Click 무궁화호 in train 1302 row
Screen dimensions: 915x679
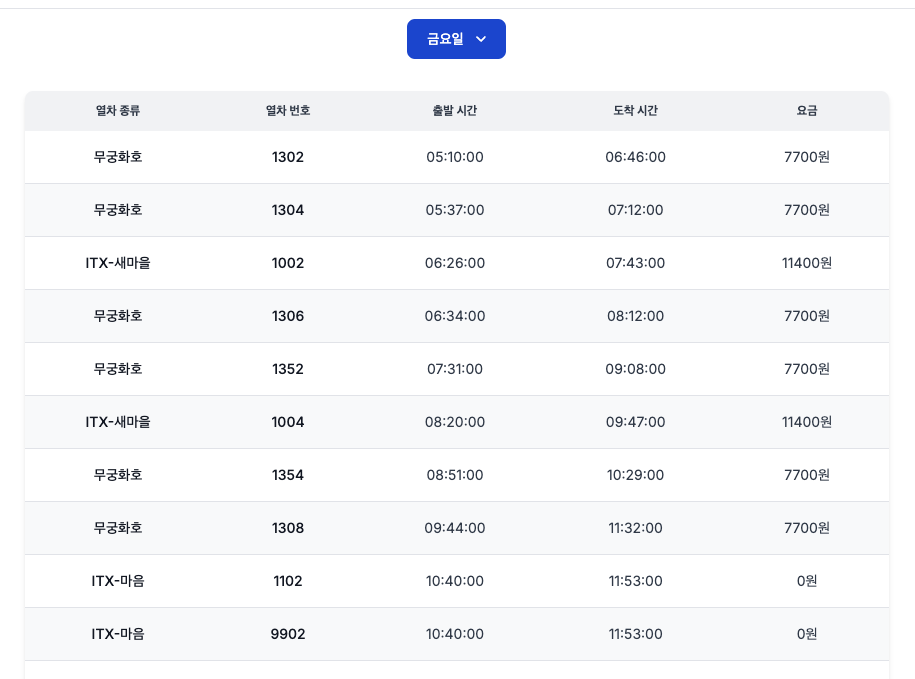pos(118,157)
